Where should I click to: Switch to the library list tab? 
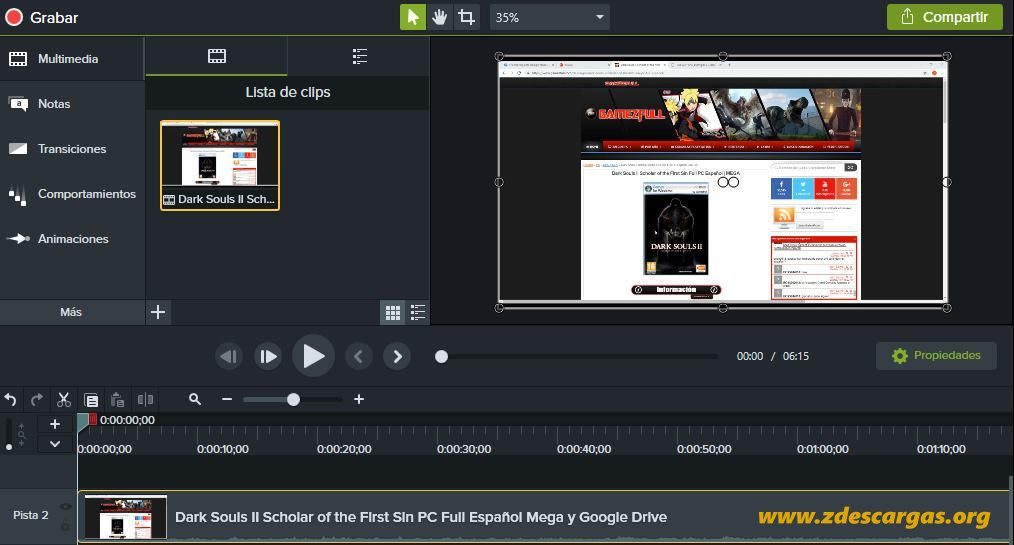360,56
